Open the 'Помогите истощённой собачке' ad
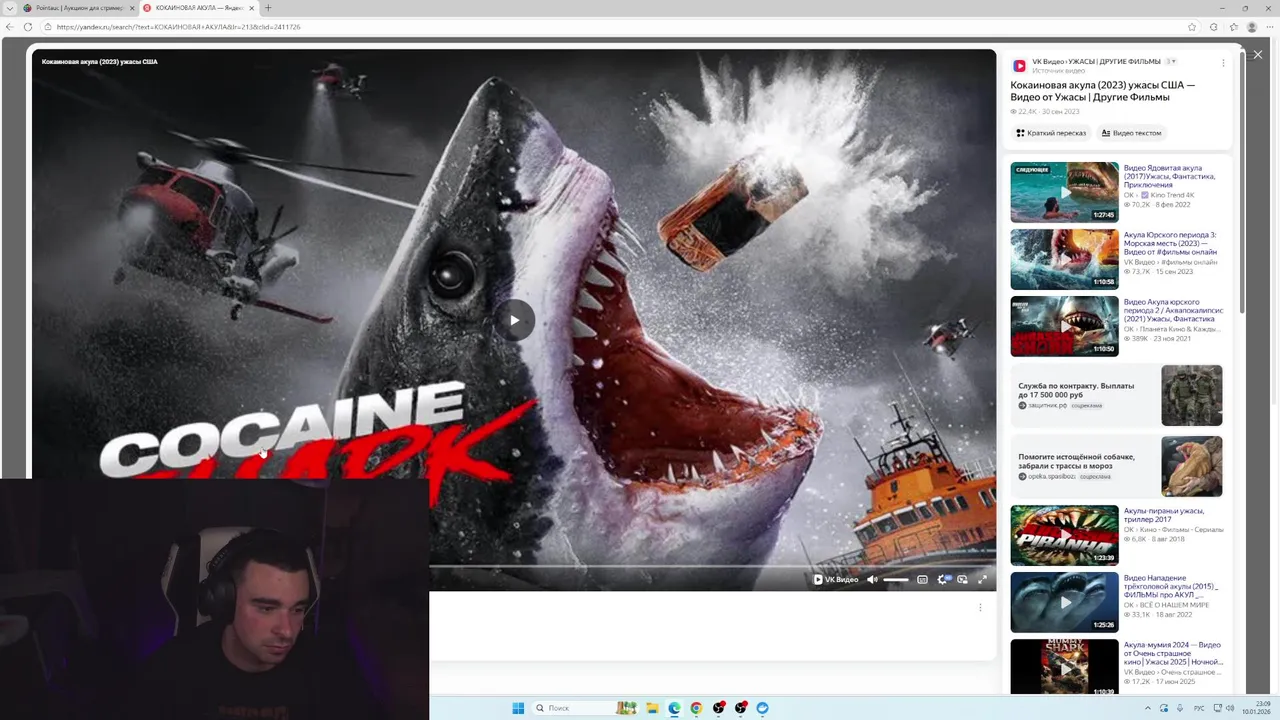Screen dimensions: 1280x720 point(1116,466)
